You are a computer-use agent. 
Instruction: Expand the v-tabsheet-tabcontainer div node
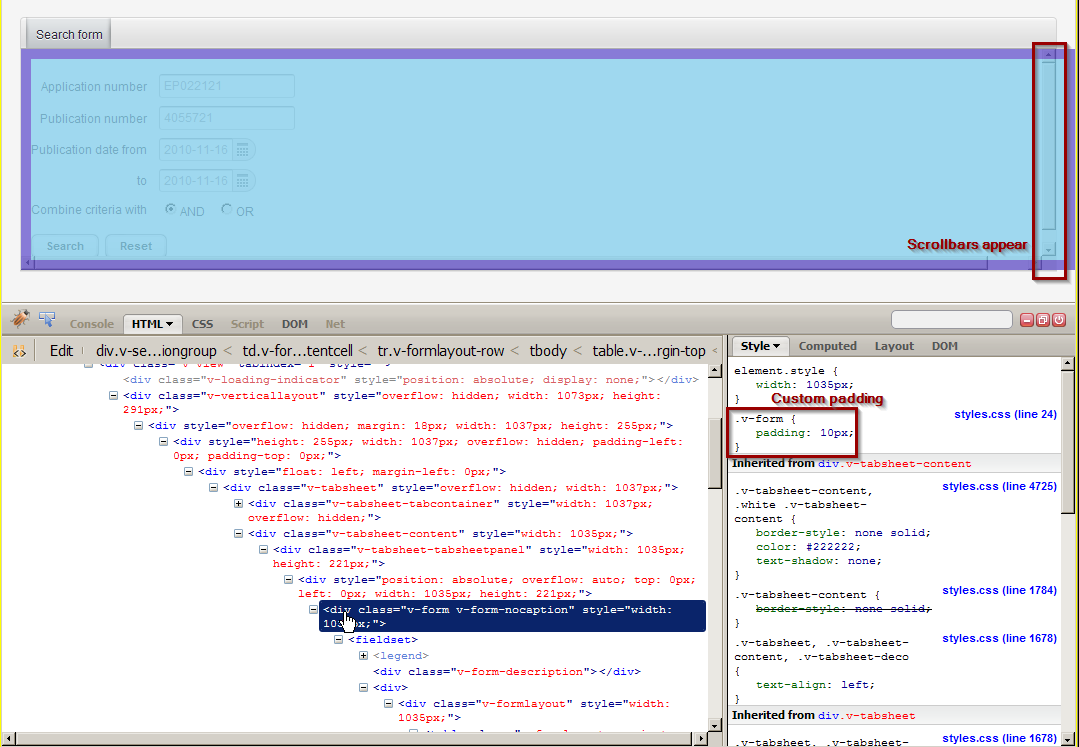click(240, 504)
